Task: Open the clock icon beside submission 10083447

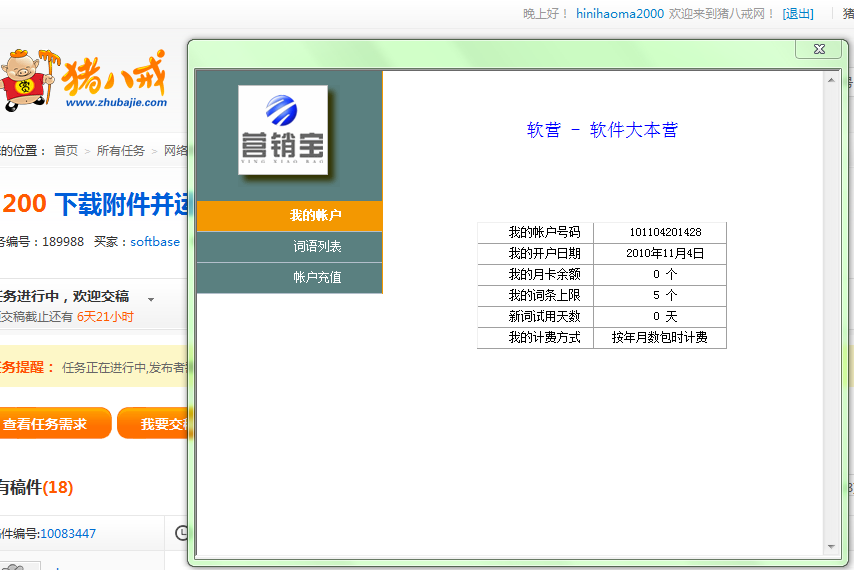Action: (x=182, y=532)
